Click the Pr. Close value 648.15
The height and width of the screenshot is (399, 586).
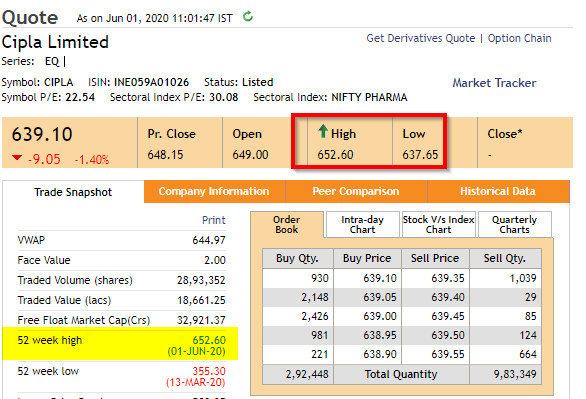pyautogui.click(x=165, y=155)
